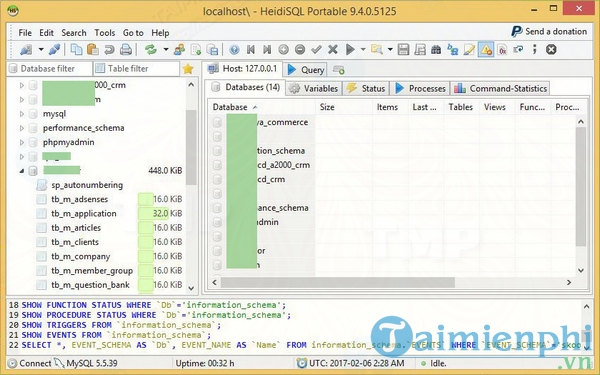Click the Print icon
Screen dimensions: 600x375
pos(126,50)
